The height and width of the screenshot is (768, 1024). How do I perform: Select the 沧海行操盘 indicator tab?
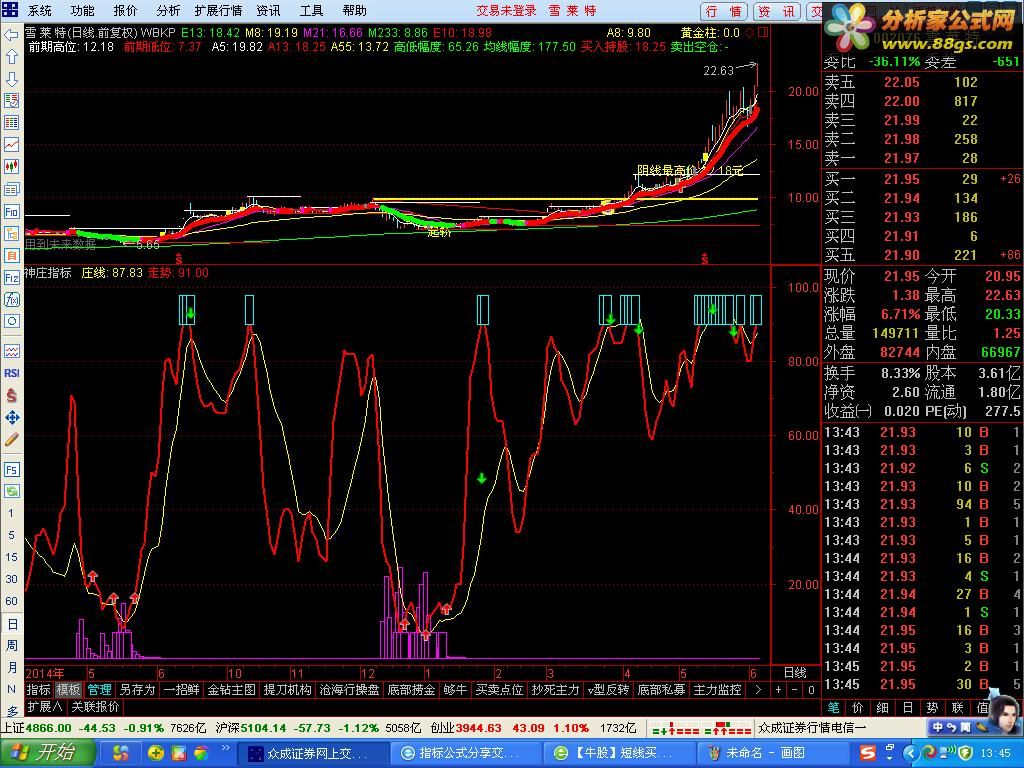coord(349,690)
